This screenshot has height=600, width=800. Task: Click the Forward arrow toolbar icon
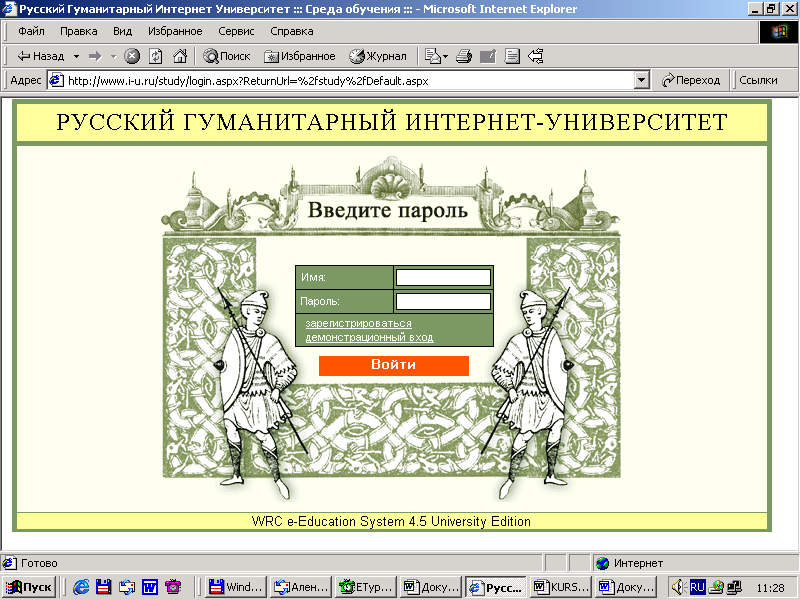(95, 56)
